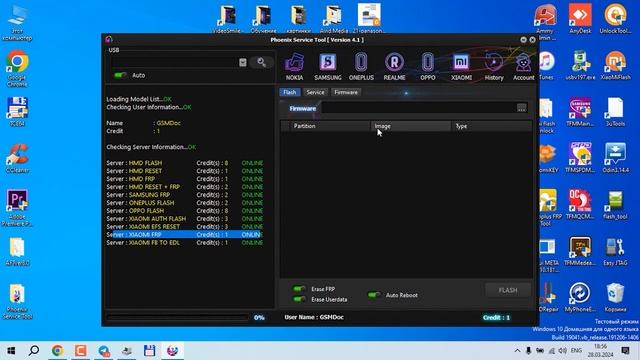The width and height of the screenshot is (640, 360).
Task: Click the User Name : GSMDoc status text
Action: point(314,317)
